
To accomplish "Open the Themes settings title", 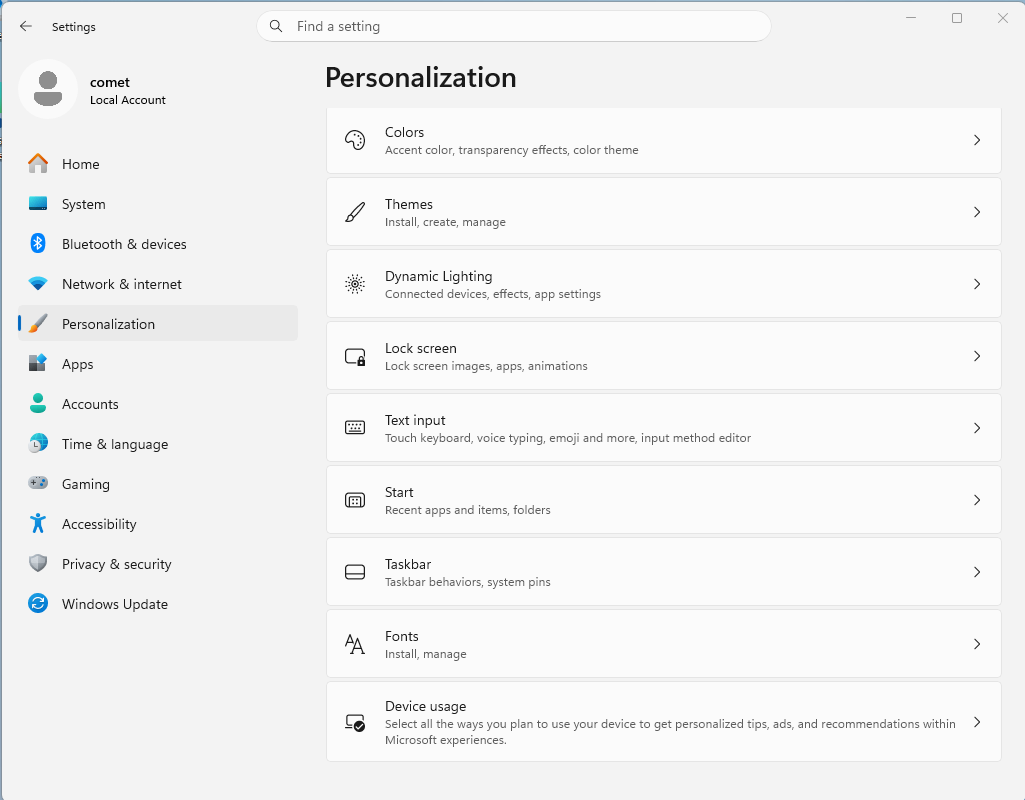I will [x=409, y=204].
